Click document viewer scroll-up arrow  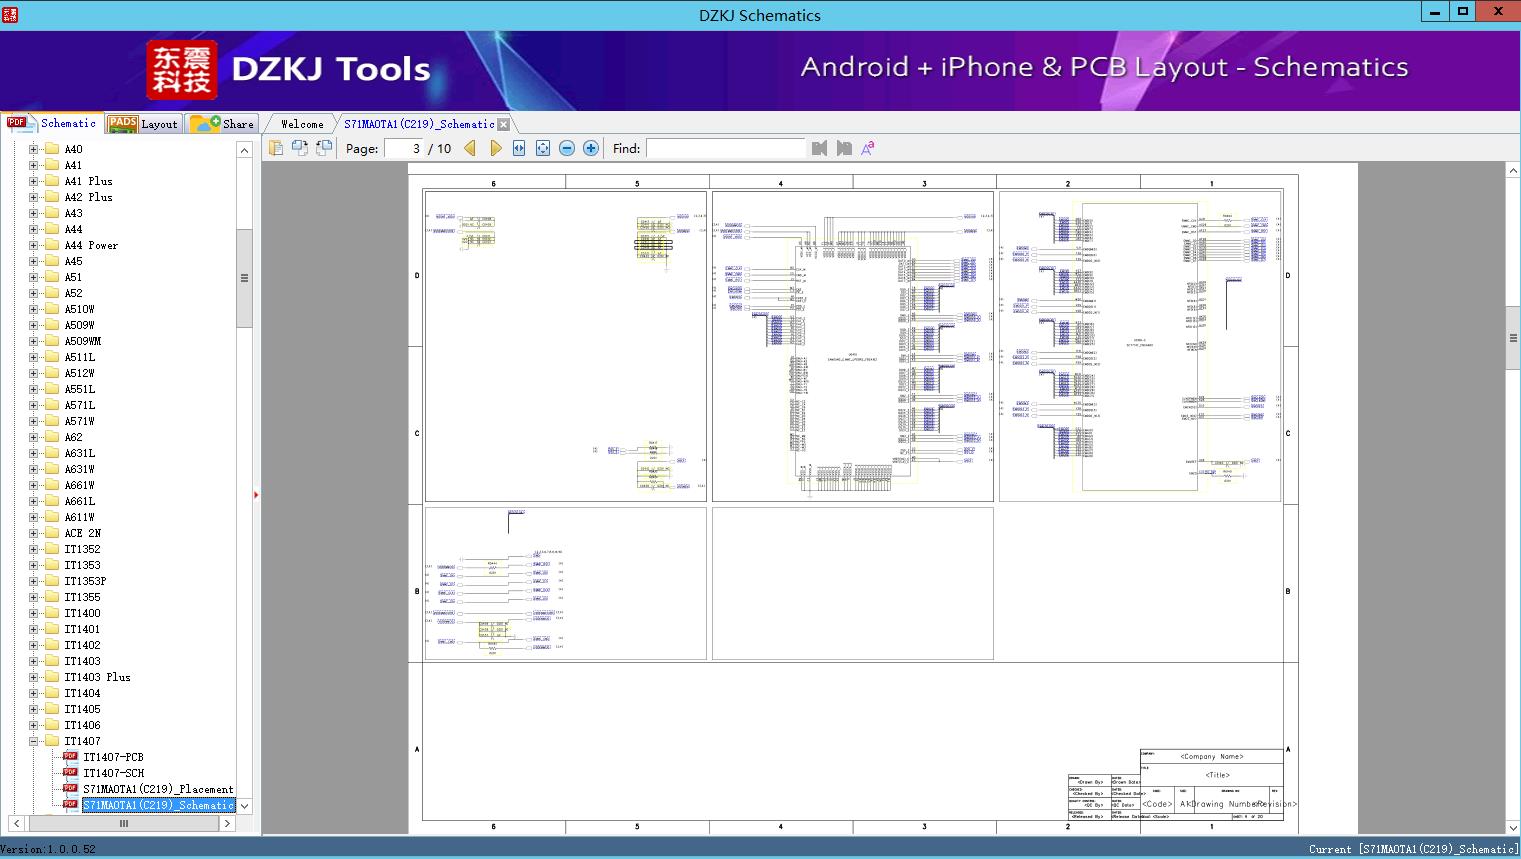coord(1513,171)
